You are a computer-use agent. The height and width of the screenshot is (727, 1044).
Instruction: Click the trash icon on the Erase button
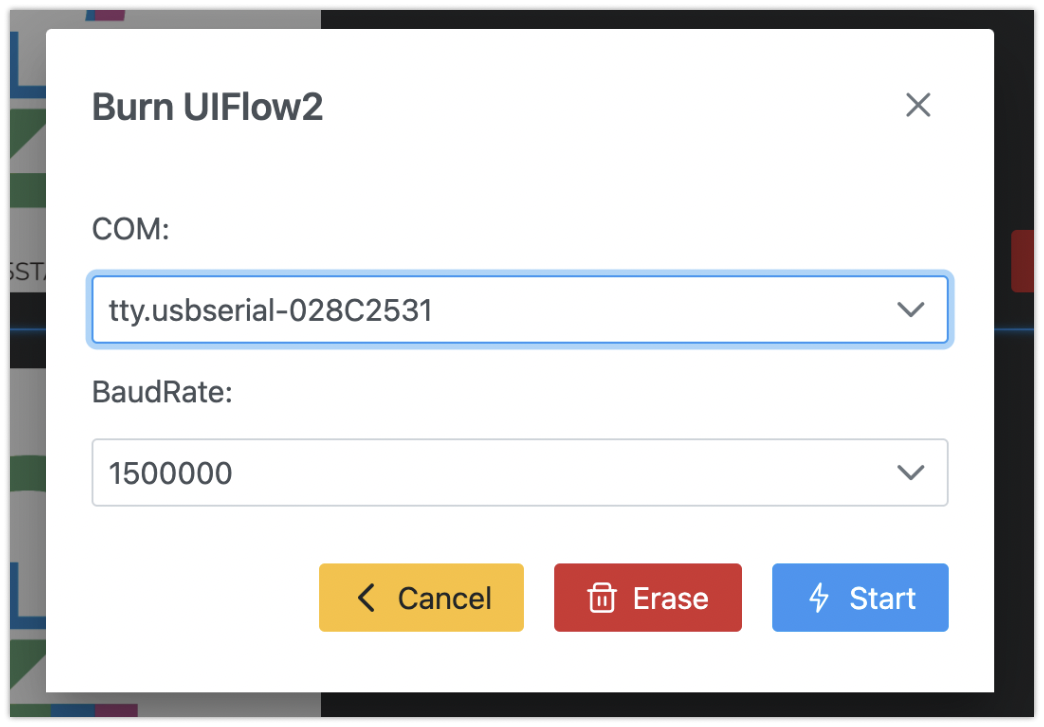(601, 598)
